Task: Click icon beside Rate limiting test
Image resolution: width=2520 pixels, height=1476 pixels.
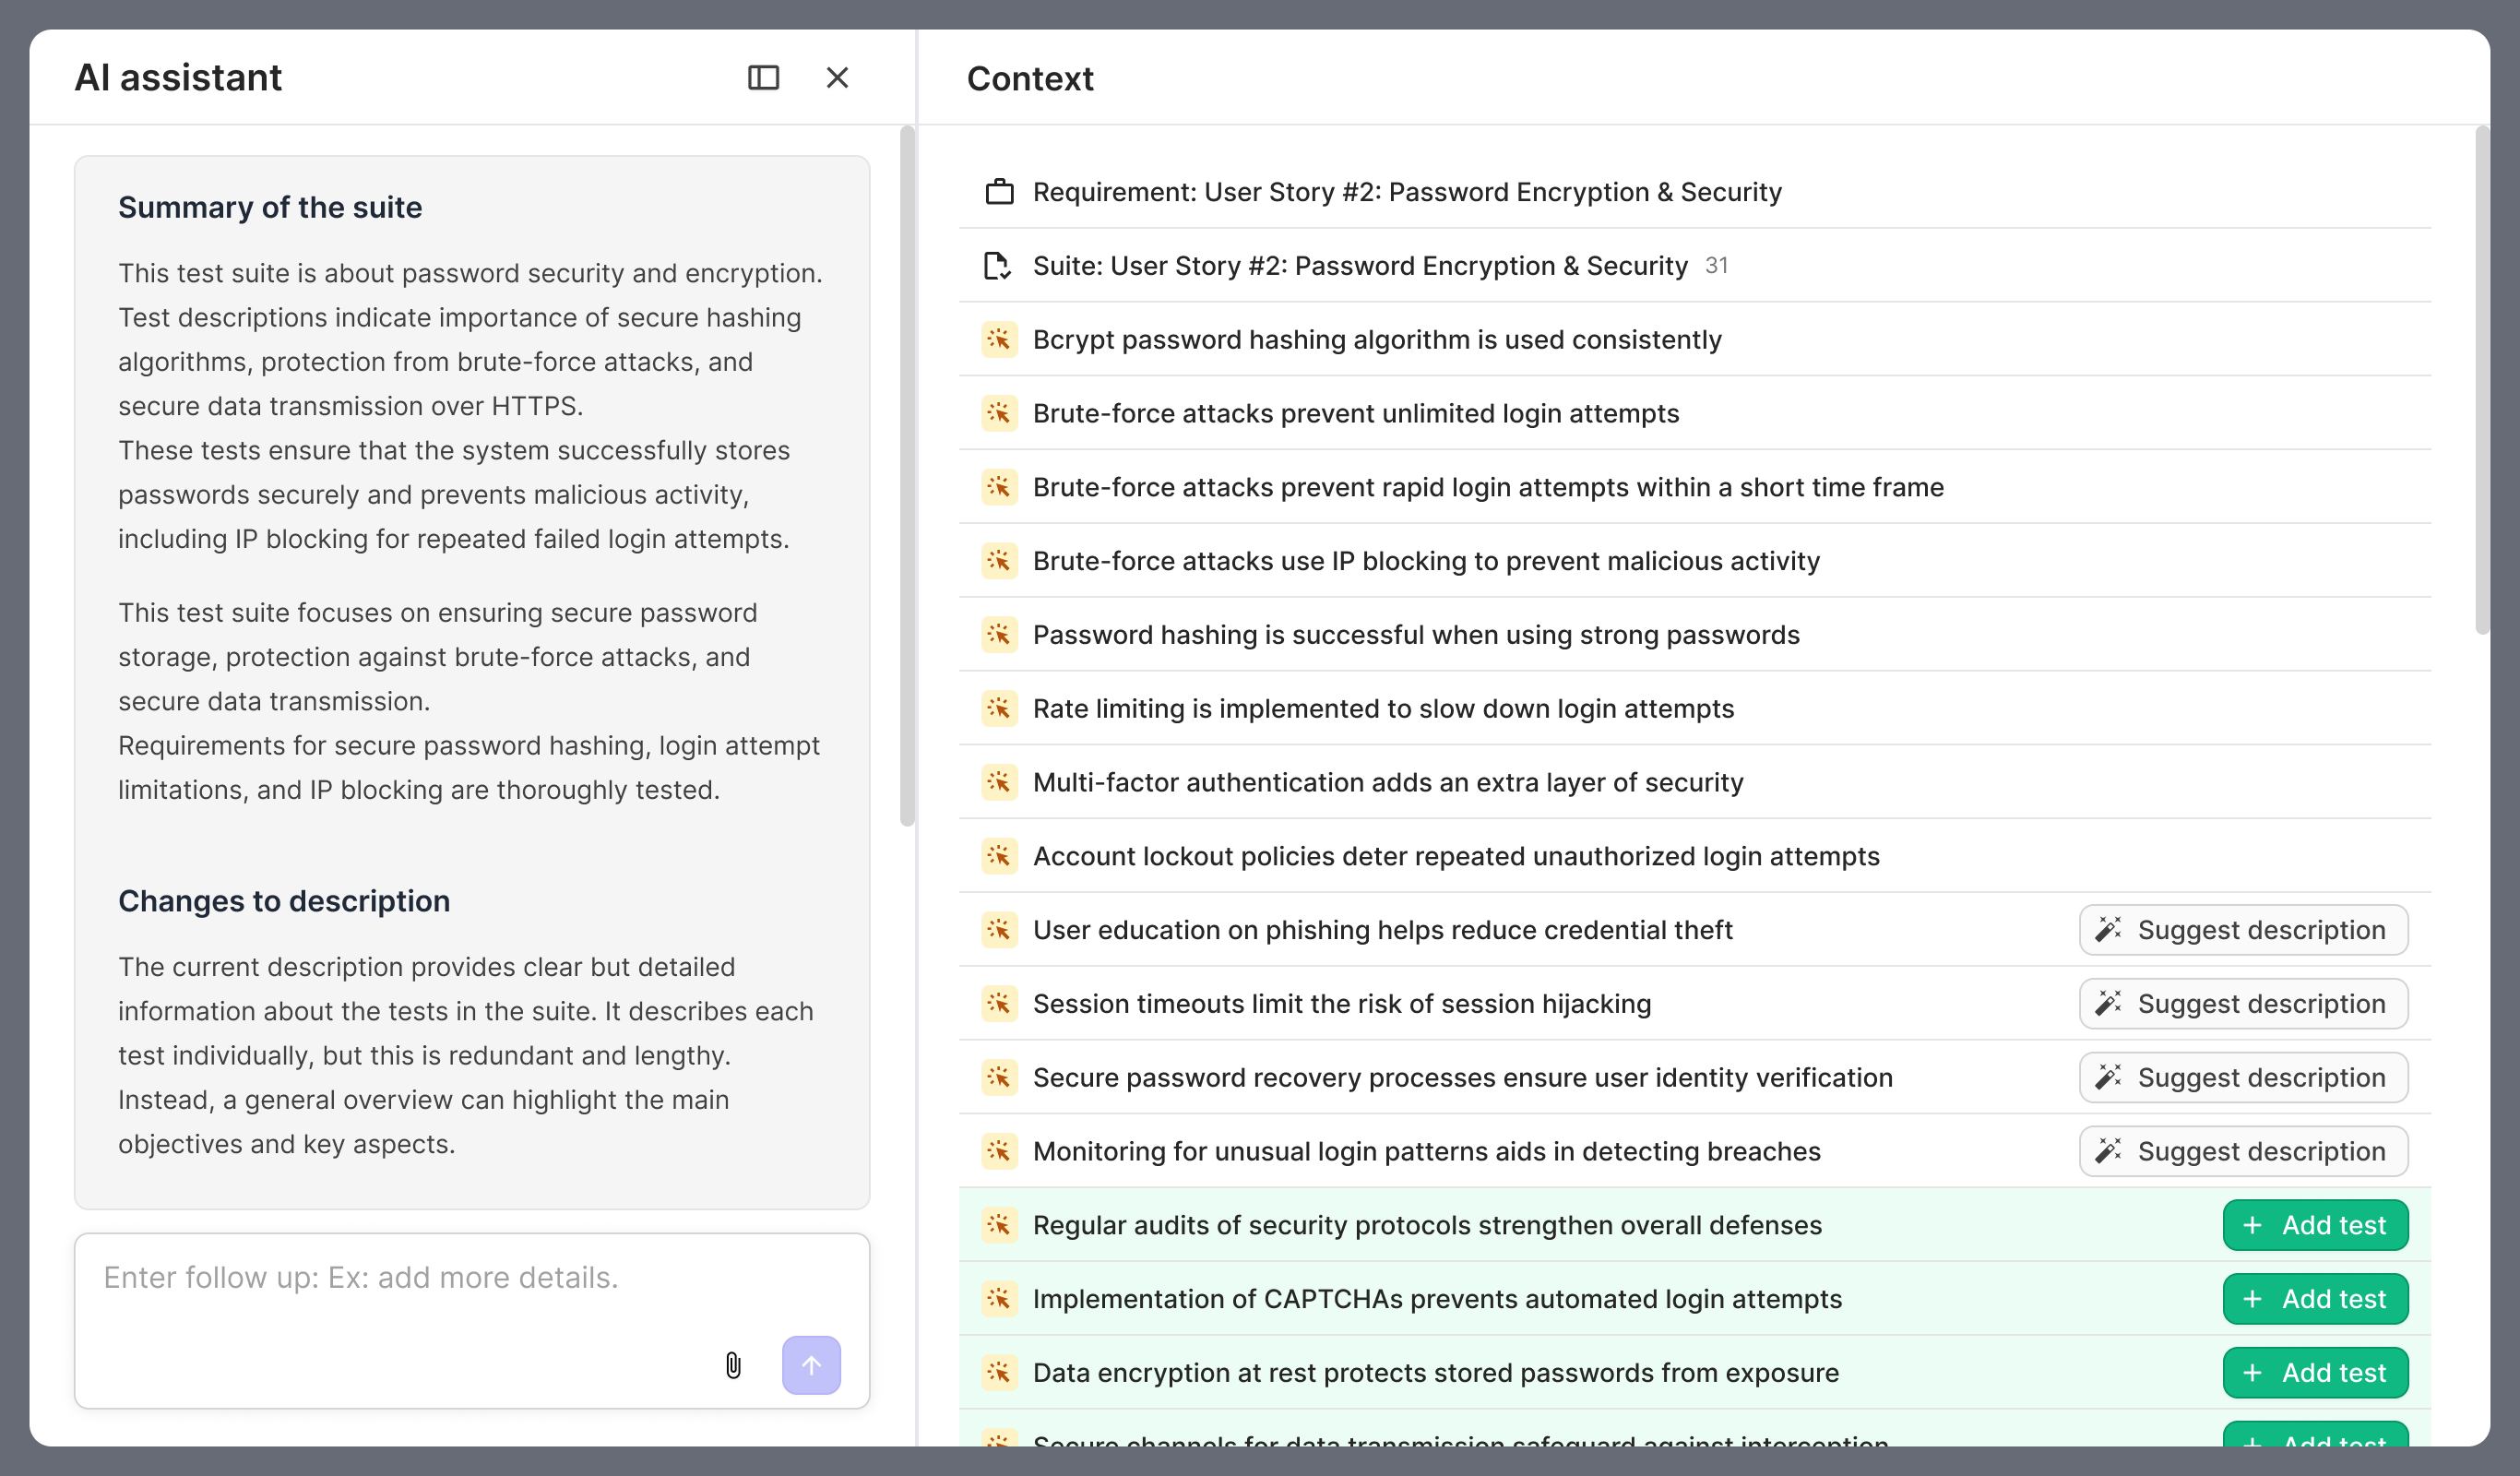Action: [999, 709]
